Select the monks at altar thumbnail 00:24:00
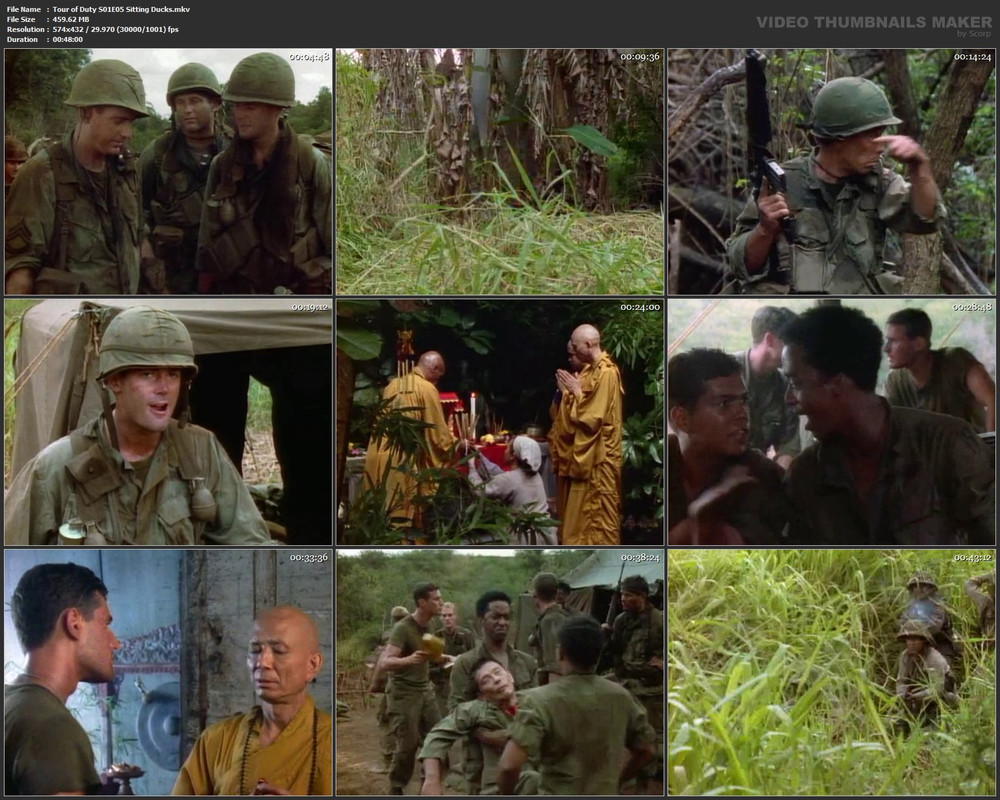The width and height of the screenshot is (1000, 800). (x=500, y=422)
